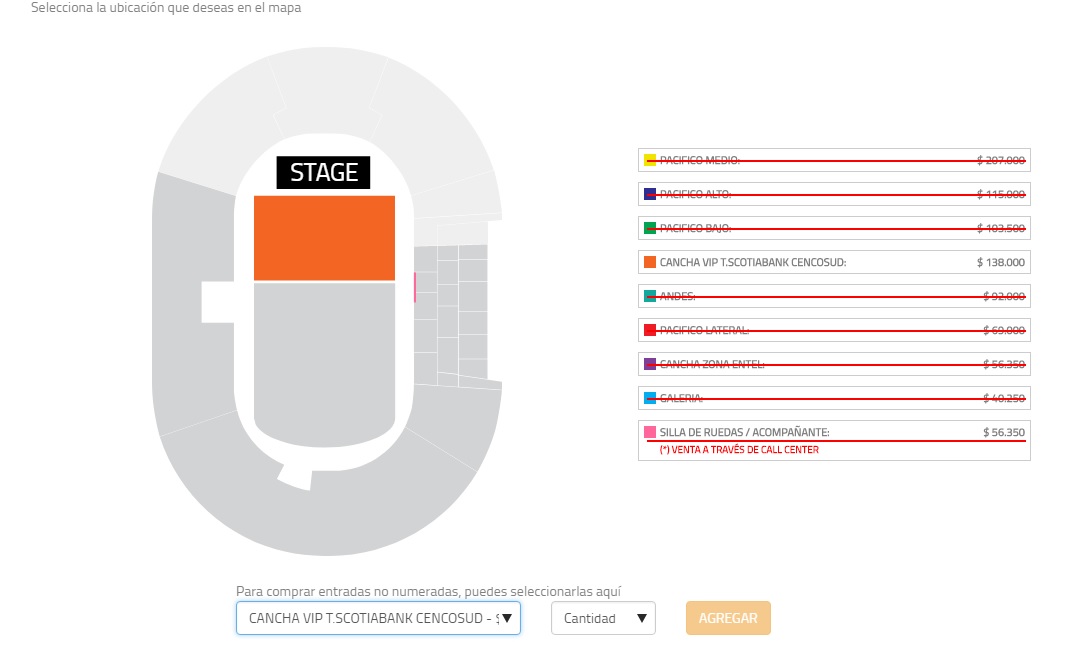Screen dimensions: 1084x646
Task: Click the STAGE label on the venue map
Action: [x=323, y=173]
